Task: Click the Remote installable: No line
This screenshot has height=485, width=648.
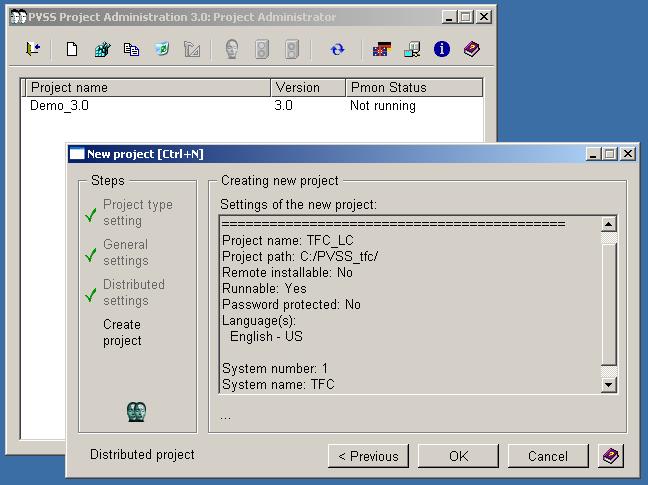Action: pyautogui.click(x=287, y=273)
